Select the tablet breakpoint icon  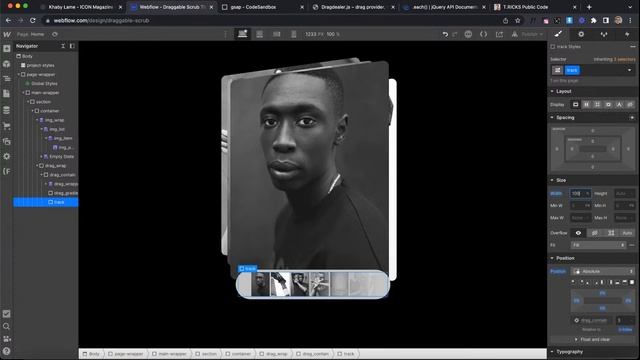pos(260,34)
